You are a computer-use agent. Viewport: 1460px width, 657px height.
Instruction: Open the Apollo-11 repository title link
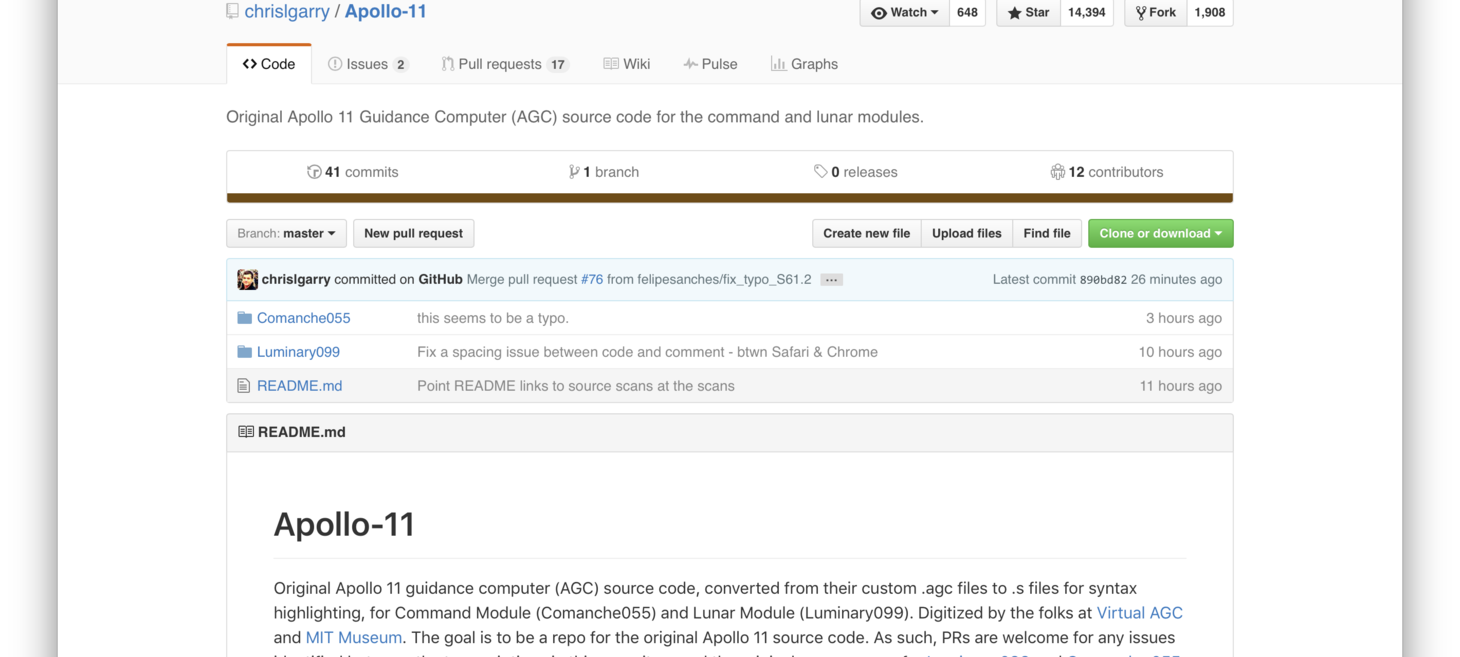tap(385, 12)
